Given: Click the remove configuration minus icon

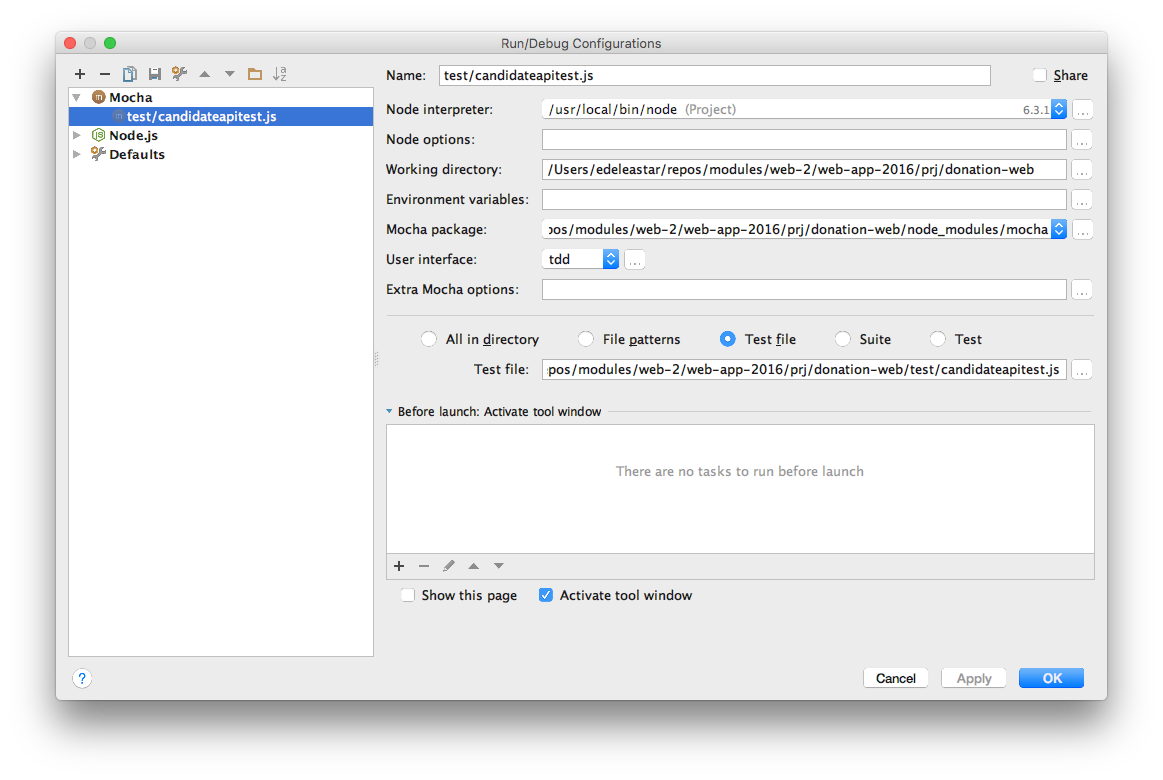Looking at the screenshot, I should coord(104,74).
